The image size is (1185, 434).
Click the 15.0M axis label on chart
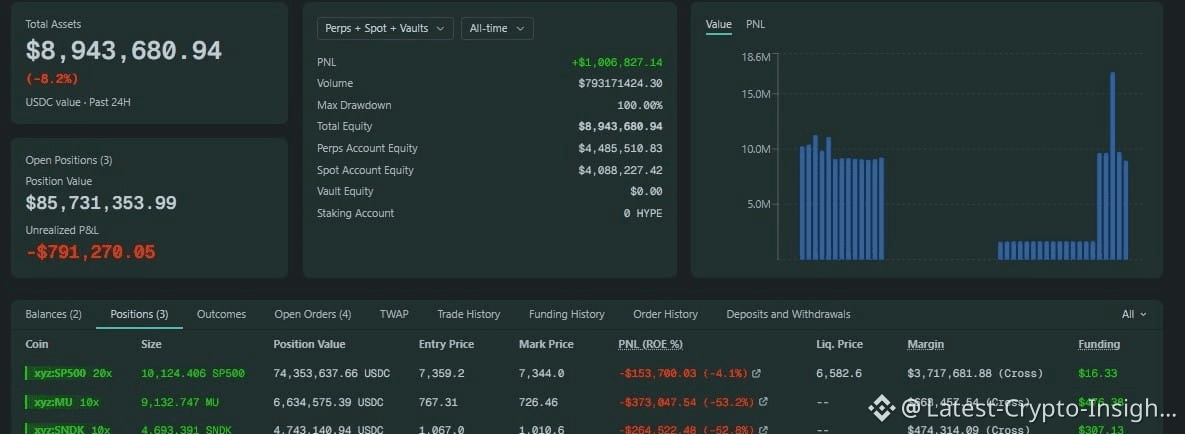755,95
